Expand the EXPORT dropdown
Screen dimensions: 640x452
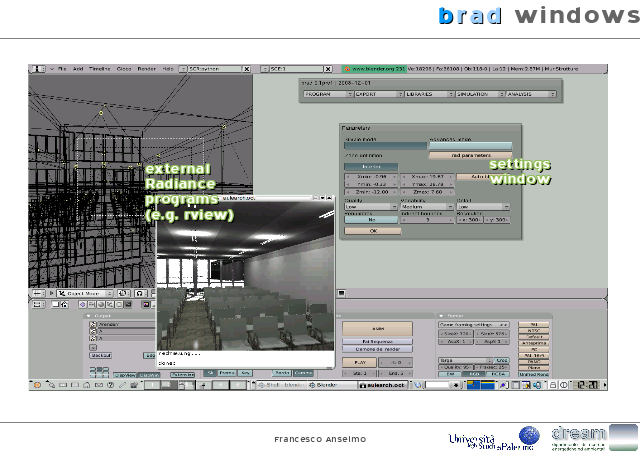(377, 93)
